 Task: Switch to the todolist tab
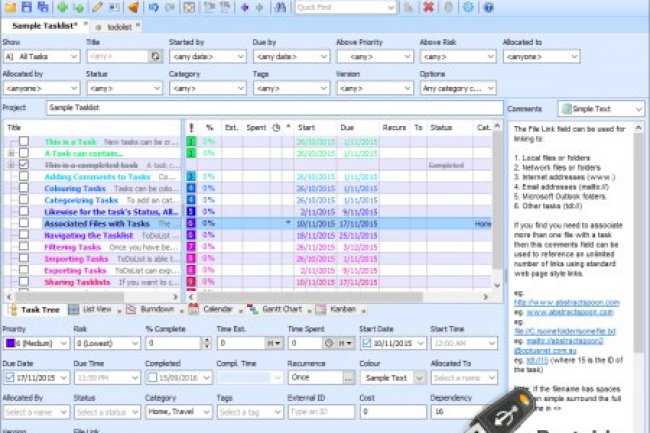pos(121,24)
